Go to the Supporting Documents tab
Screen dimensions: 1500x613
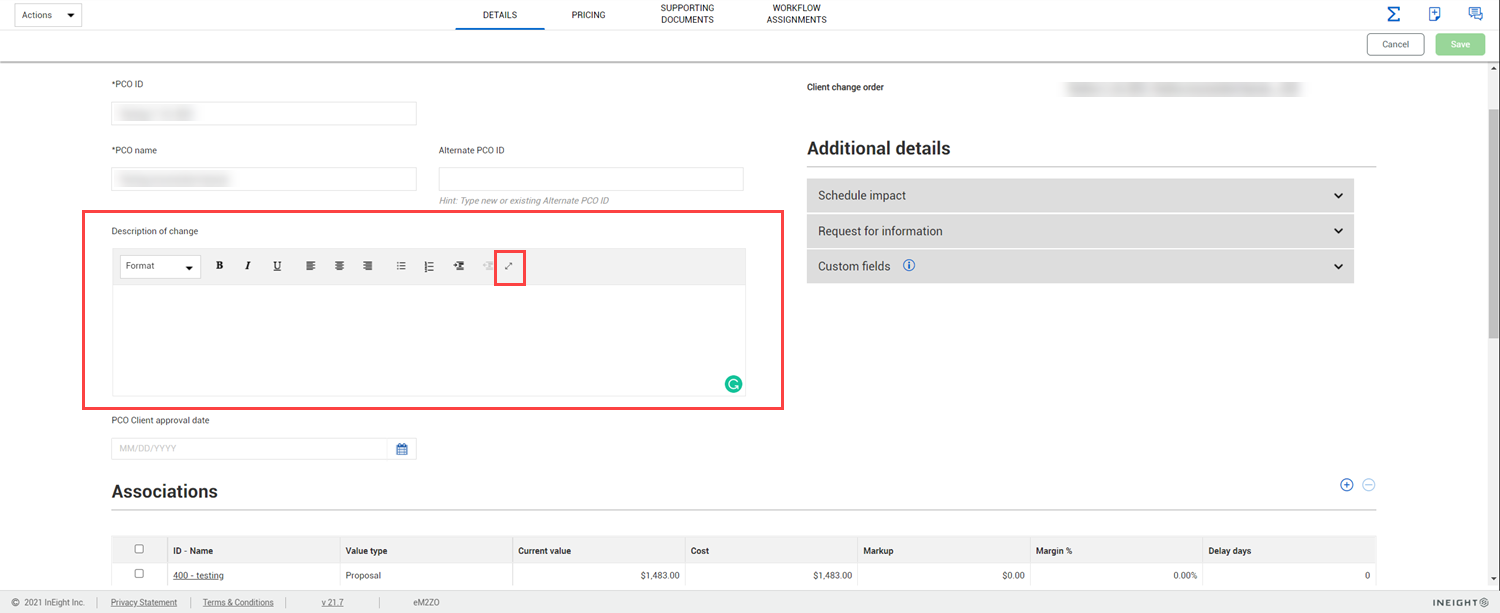[687, 14]
